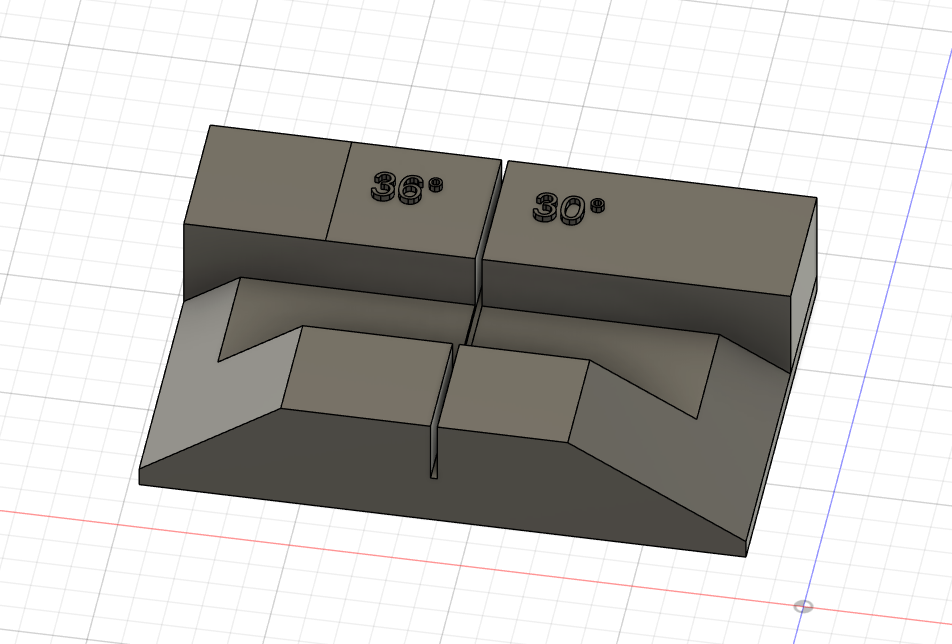Click the degree symbol after 36
This screenshot has width=952, height=644.
[x=435, y=184]
